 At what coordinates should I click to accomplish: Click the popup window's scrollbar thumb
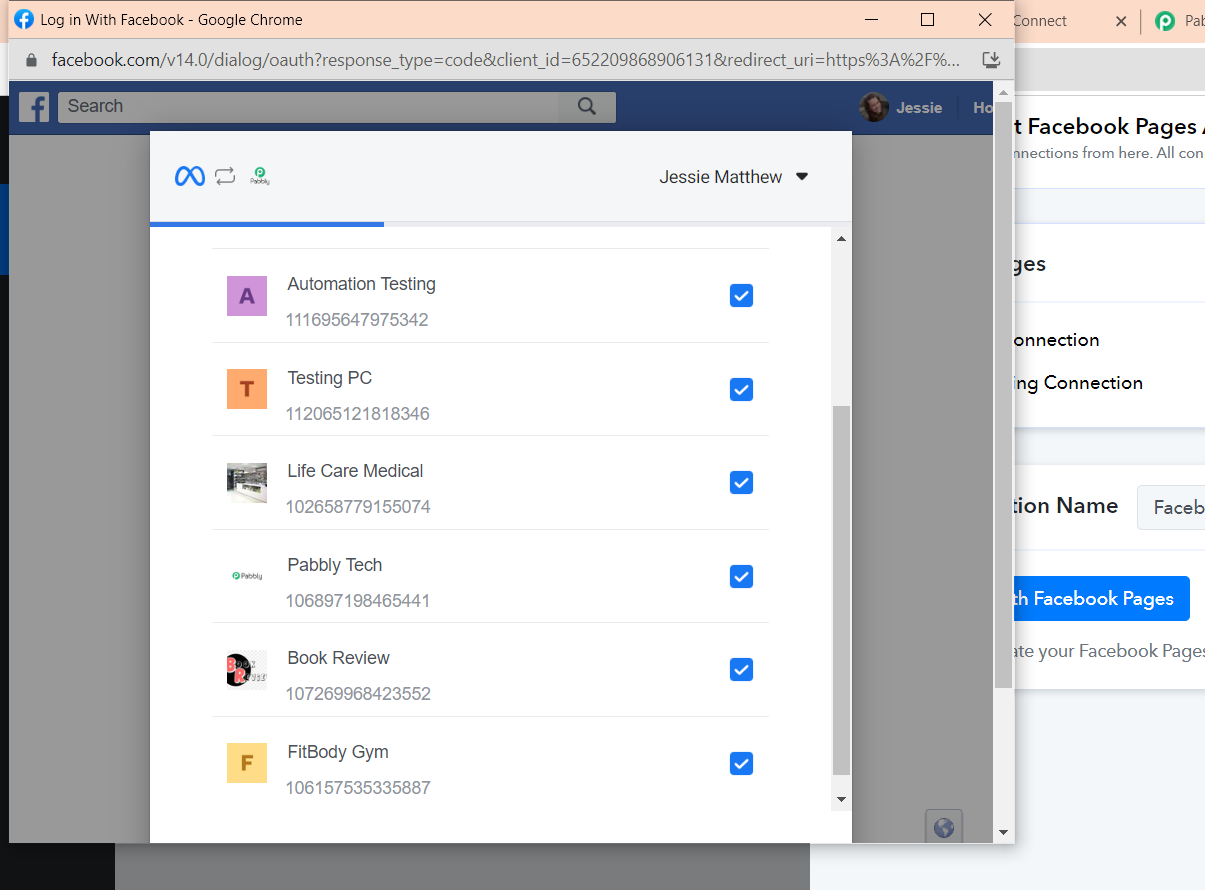(x=1003, y=394)
